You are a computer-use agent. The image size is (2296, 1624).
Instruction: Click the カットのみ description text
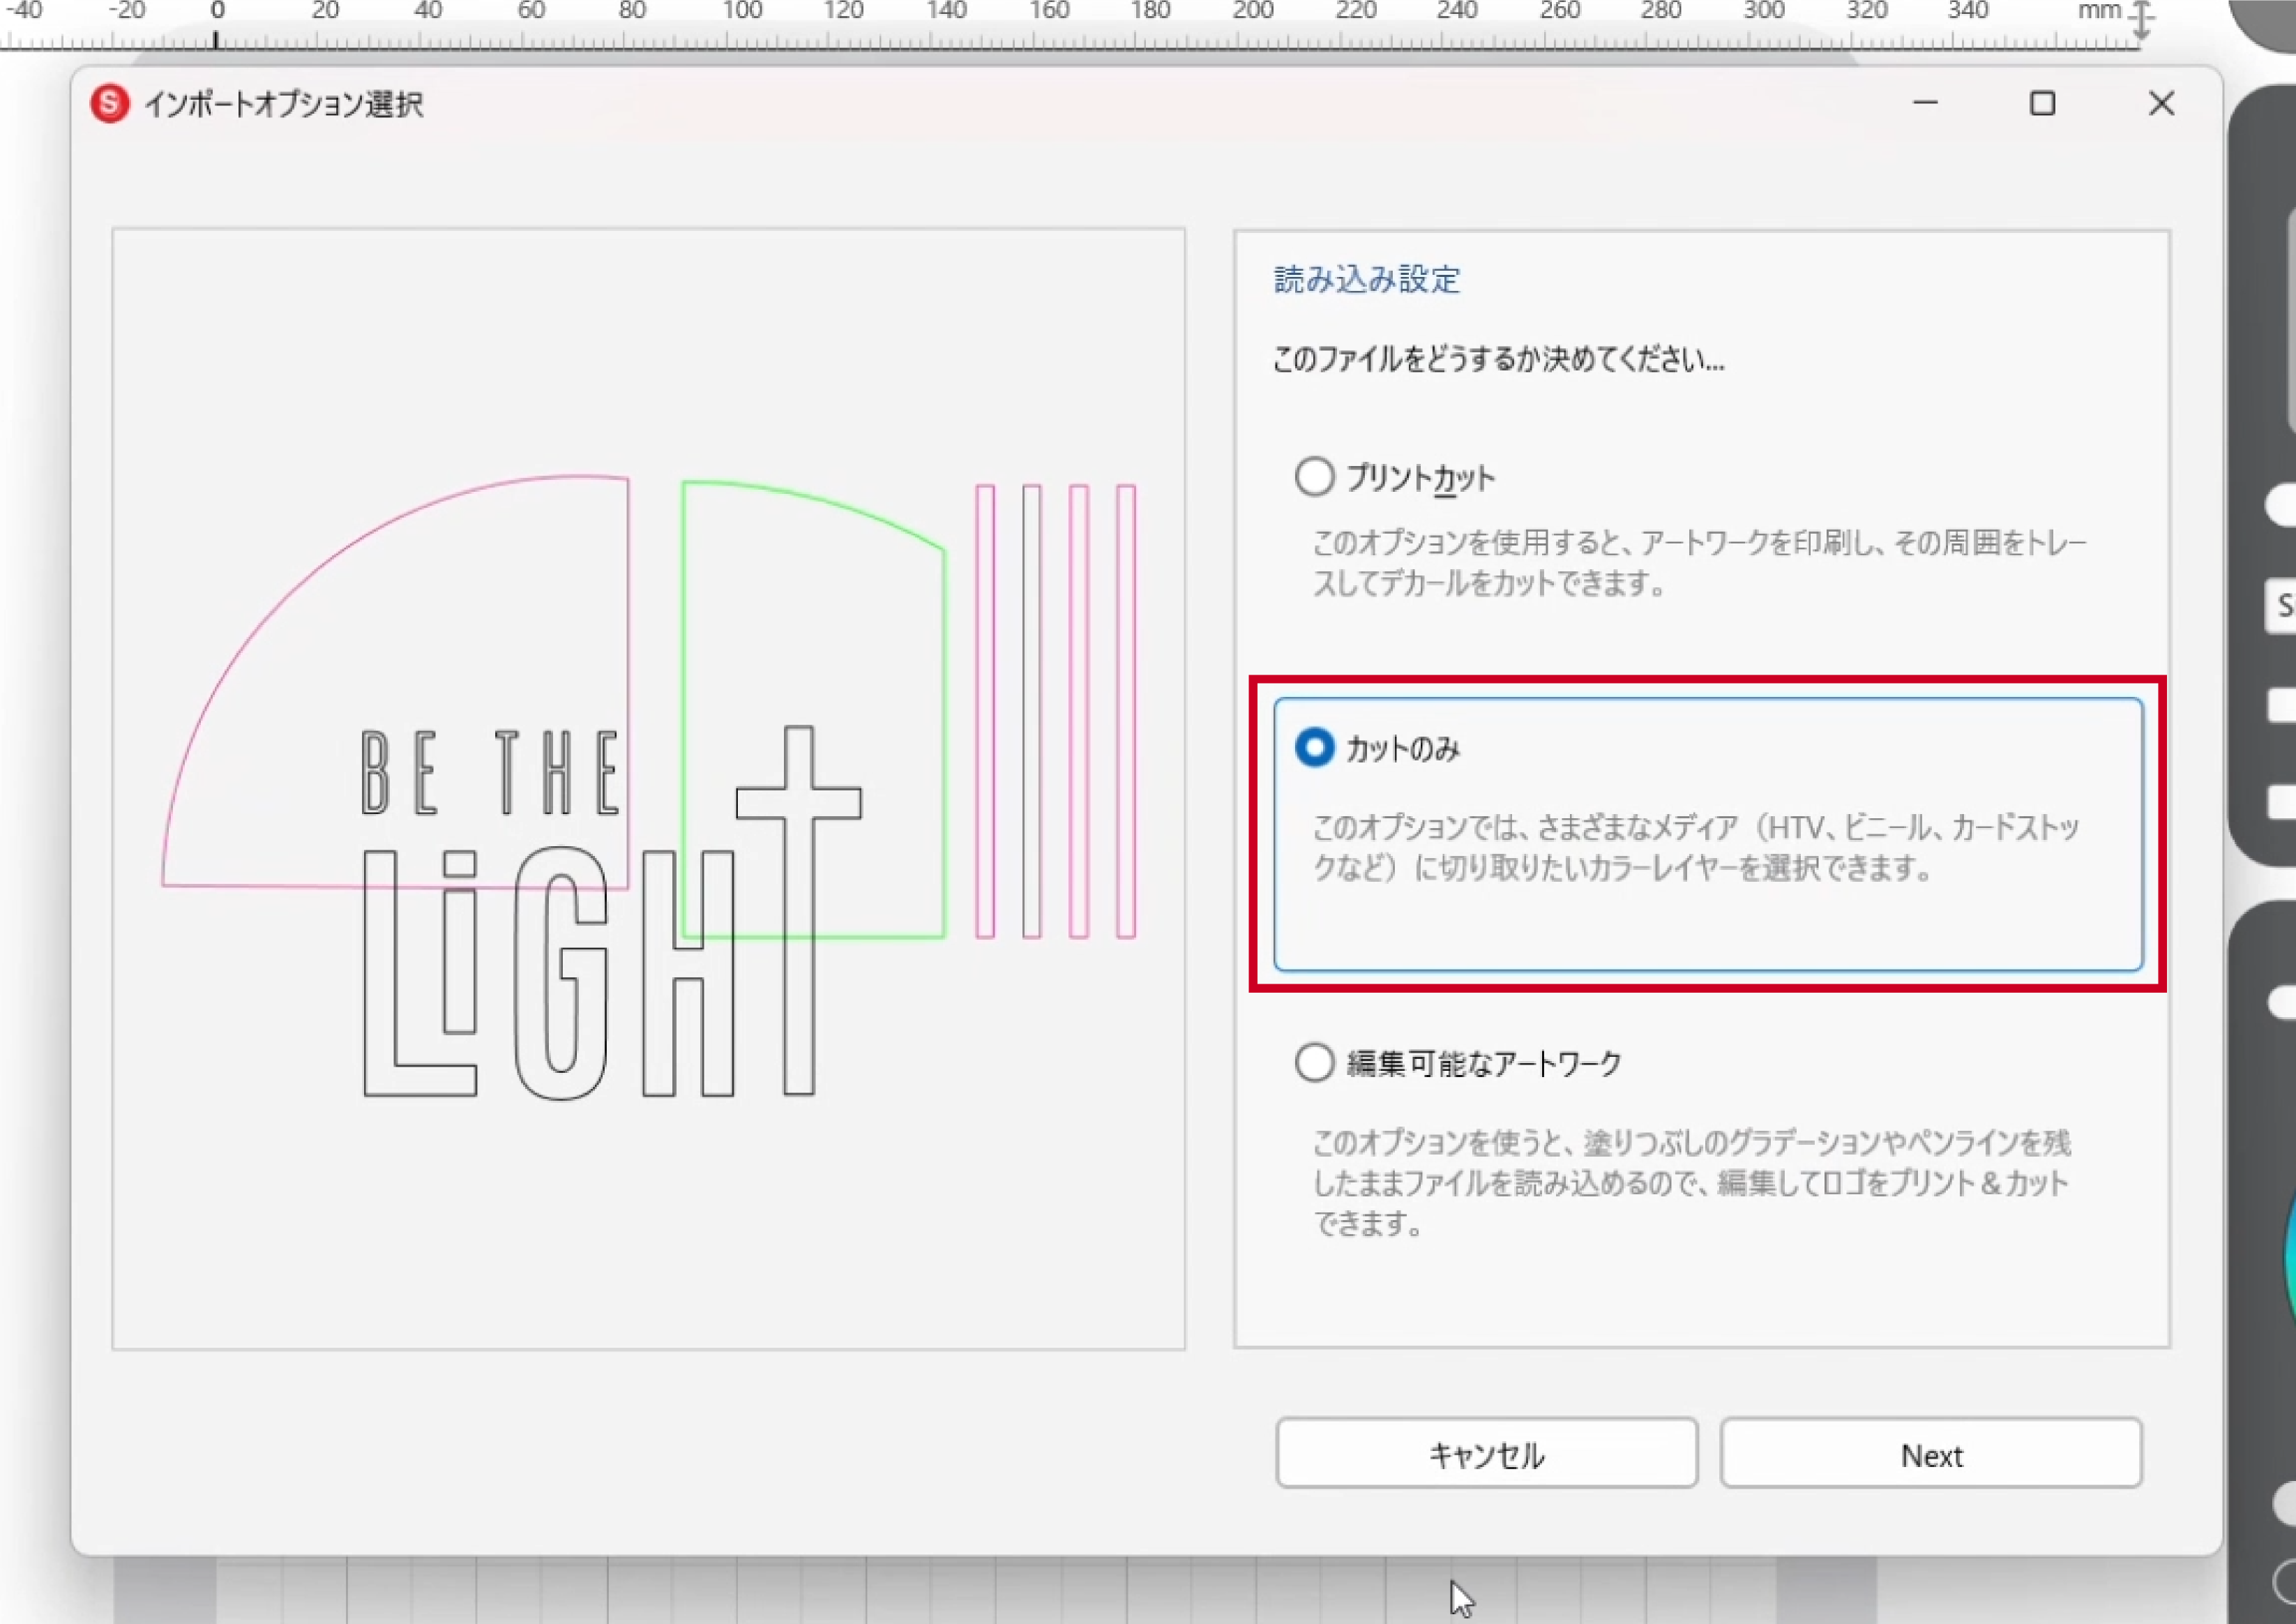click(x=1696, y=847)
